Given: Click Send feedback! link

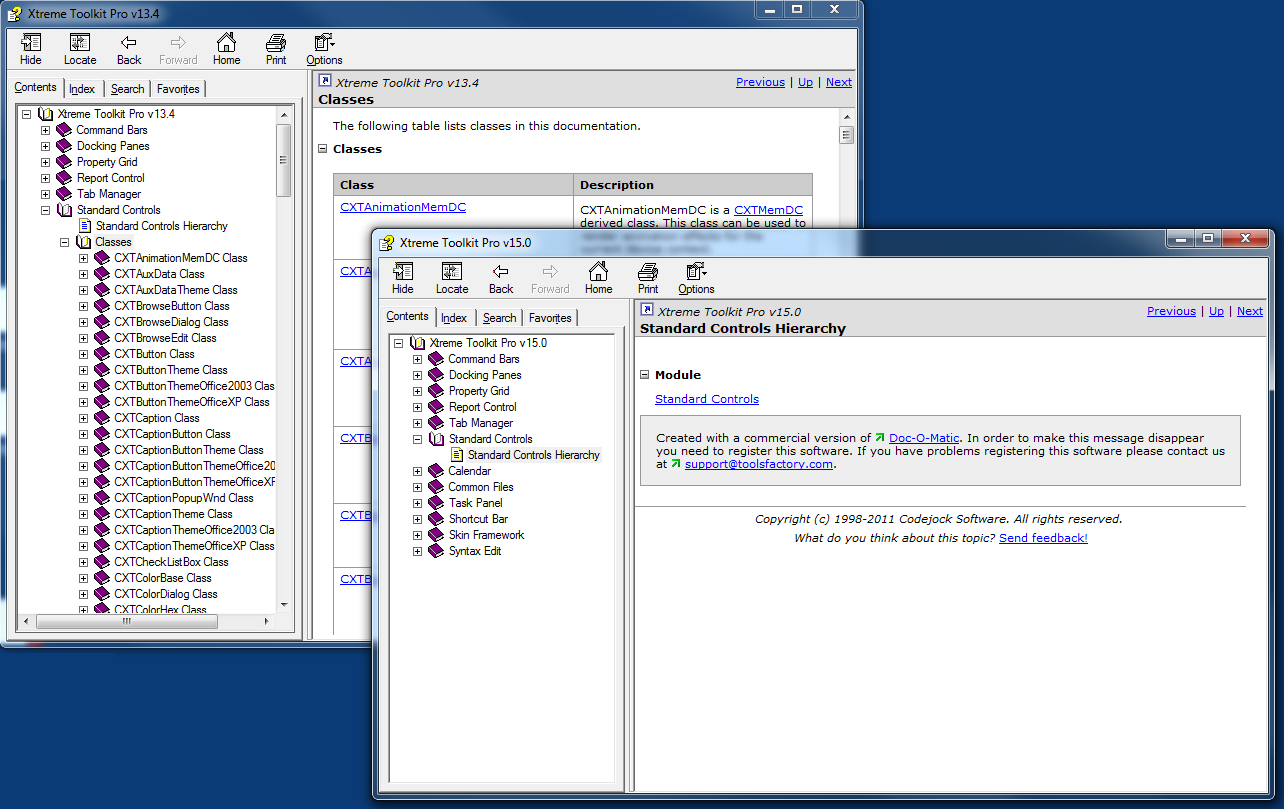Looking at the screenshot, I should point(1043,538).
